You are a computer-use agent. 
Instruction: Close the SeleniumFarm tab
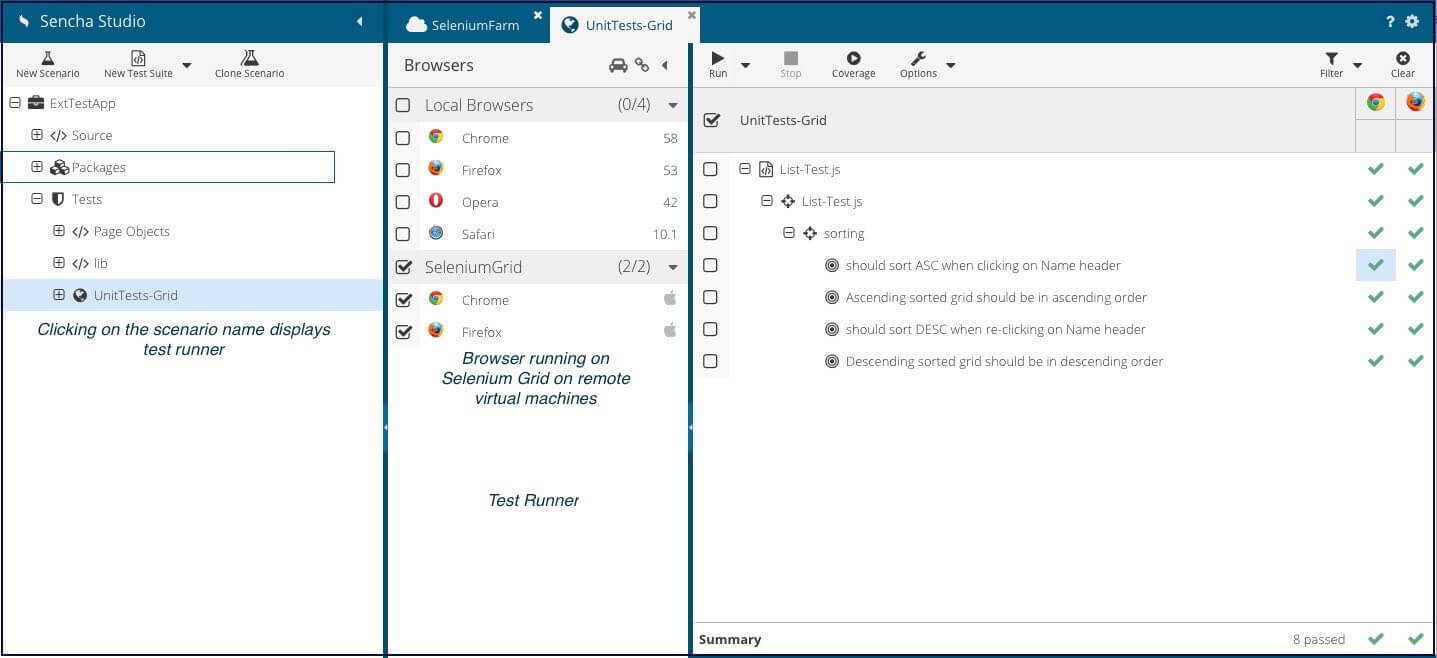point(538,15)
